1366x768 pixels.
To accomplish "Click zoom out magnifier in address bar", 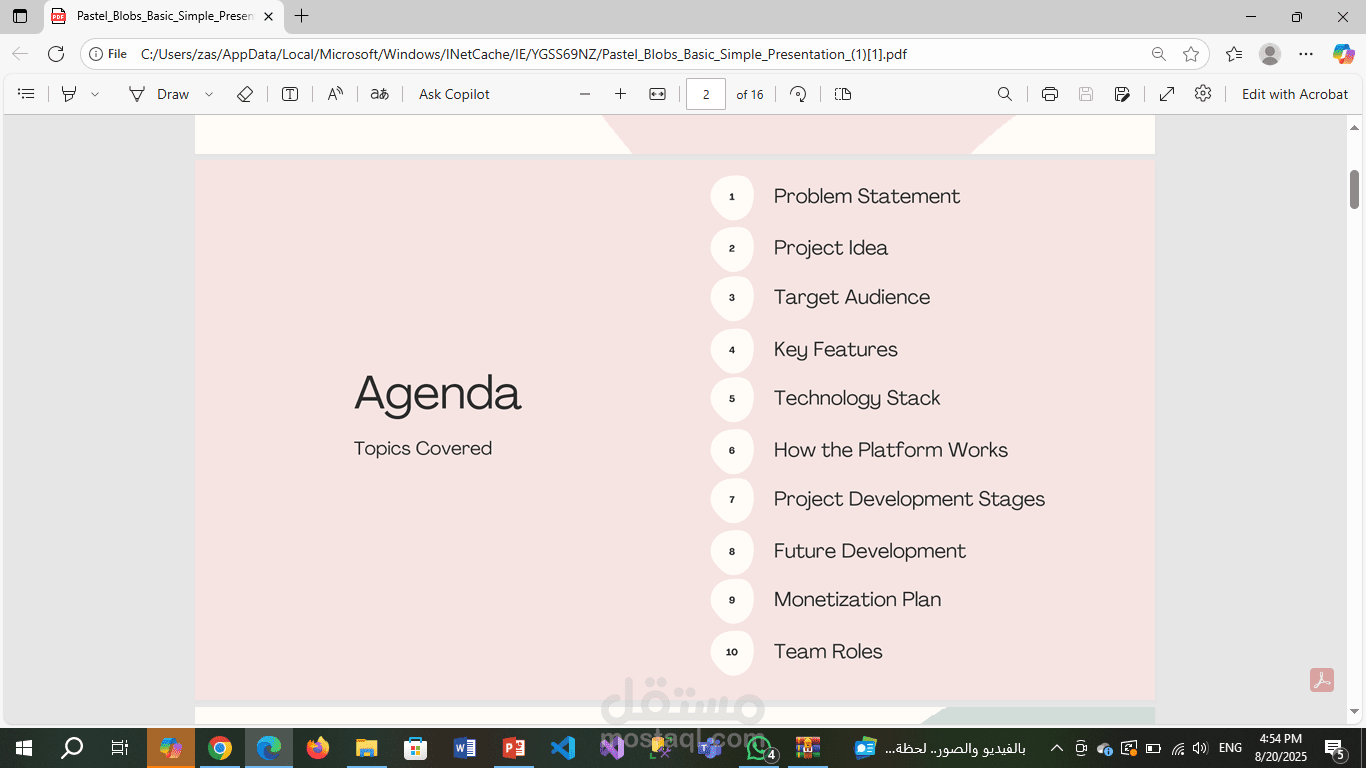I will (x=1158, y=54).
